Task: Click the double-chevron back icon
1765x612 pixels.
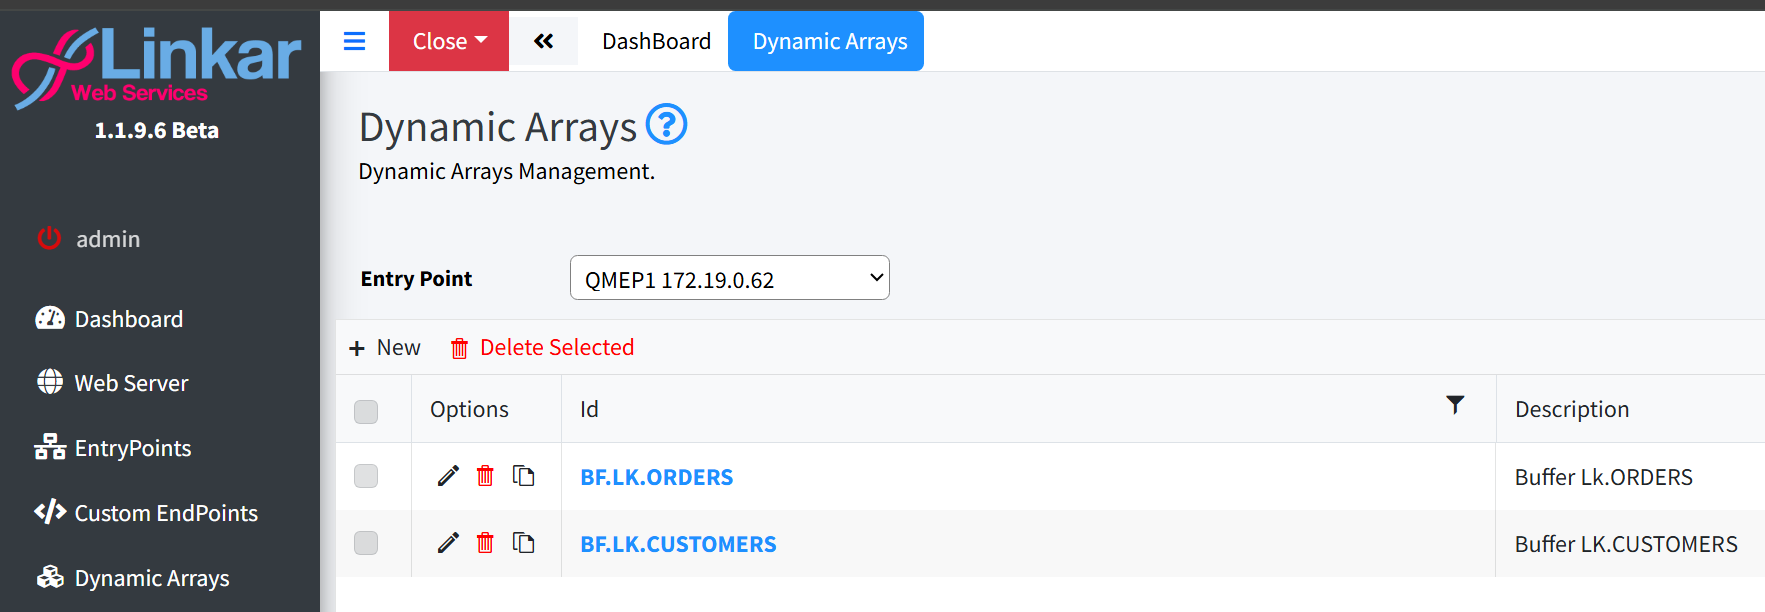Action: [x=543, y=41]
